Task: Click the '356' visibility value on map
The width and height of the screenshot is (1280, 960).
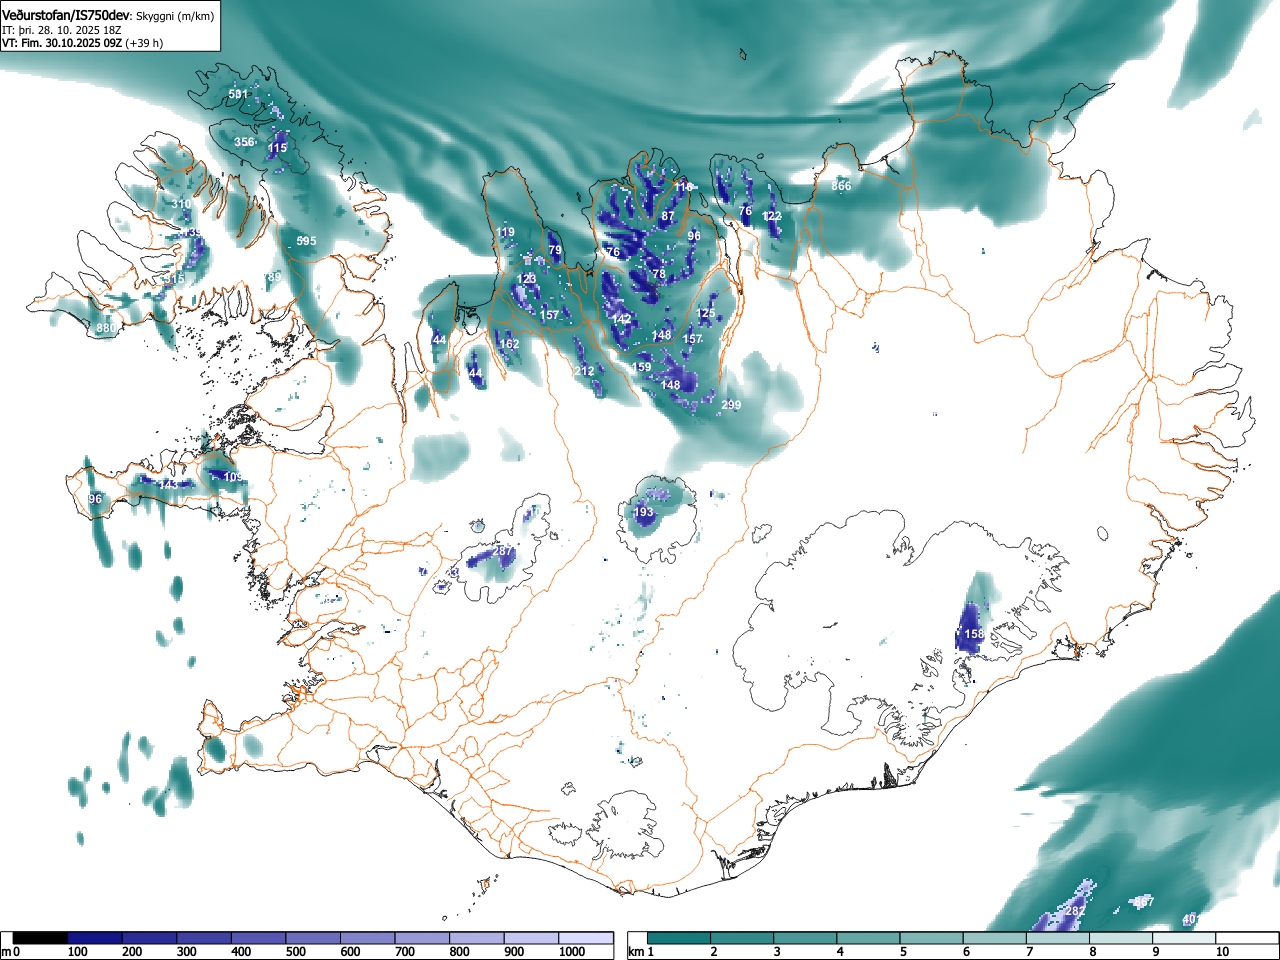Action: (x=244, y=142)
